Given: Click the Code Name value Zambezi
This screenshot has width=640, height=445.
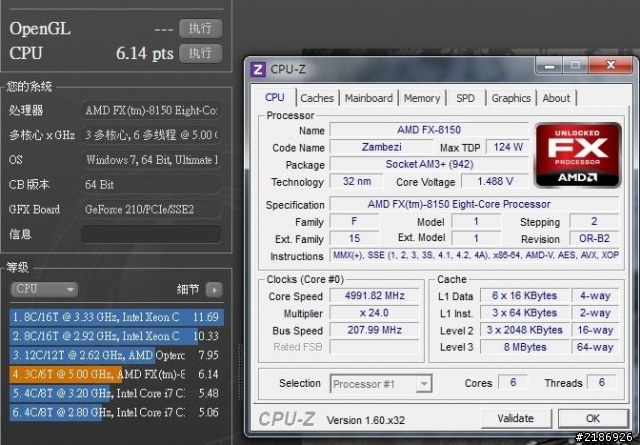Looking at the screenshot, I should pyautogui.click(x=381, y=147).
